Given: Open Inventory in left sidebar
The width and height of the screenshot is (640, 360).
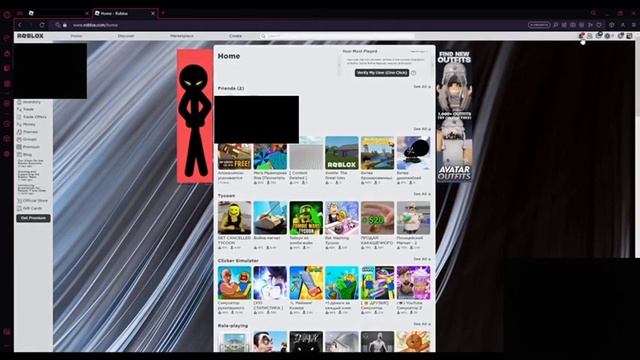Looking at the screenshot, I should coord(32,102).
